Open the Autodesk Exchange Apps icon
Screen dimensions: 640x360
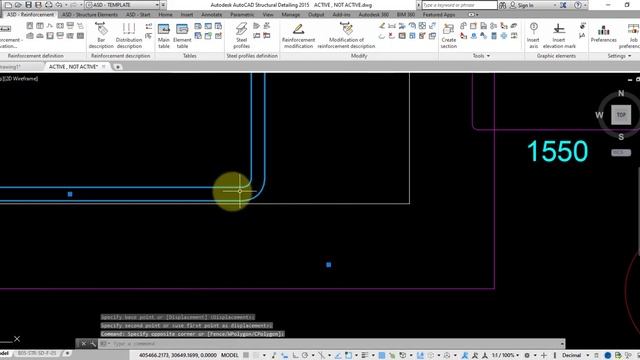point(563,5)
